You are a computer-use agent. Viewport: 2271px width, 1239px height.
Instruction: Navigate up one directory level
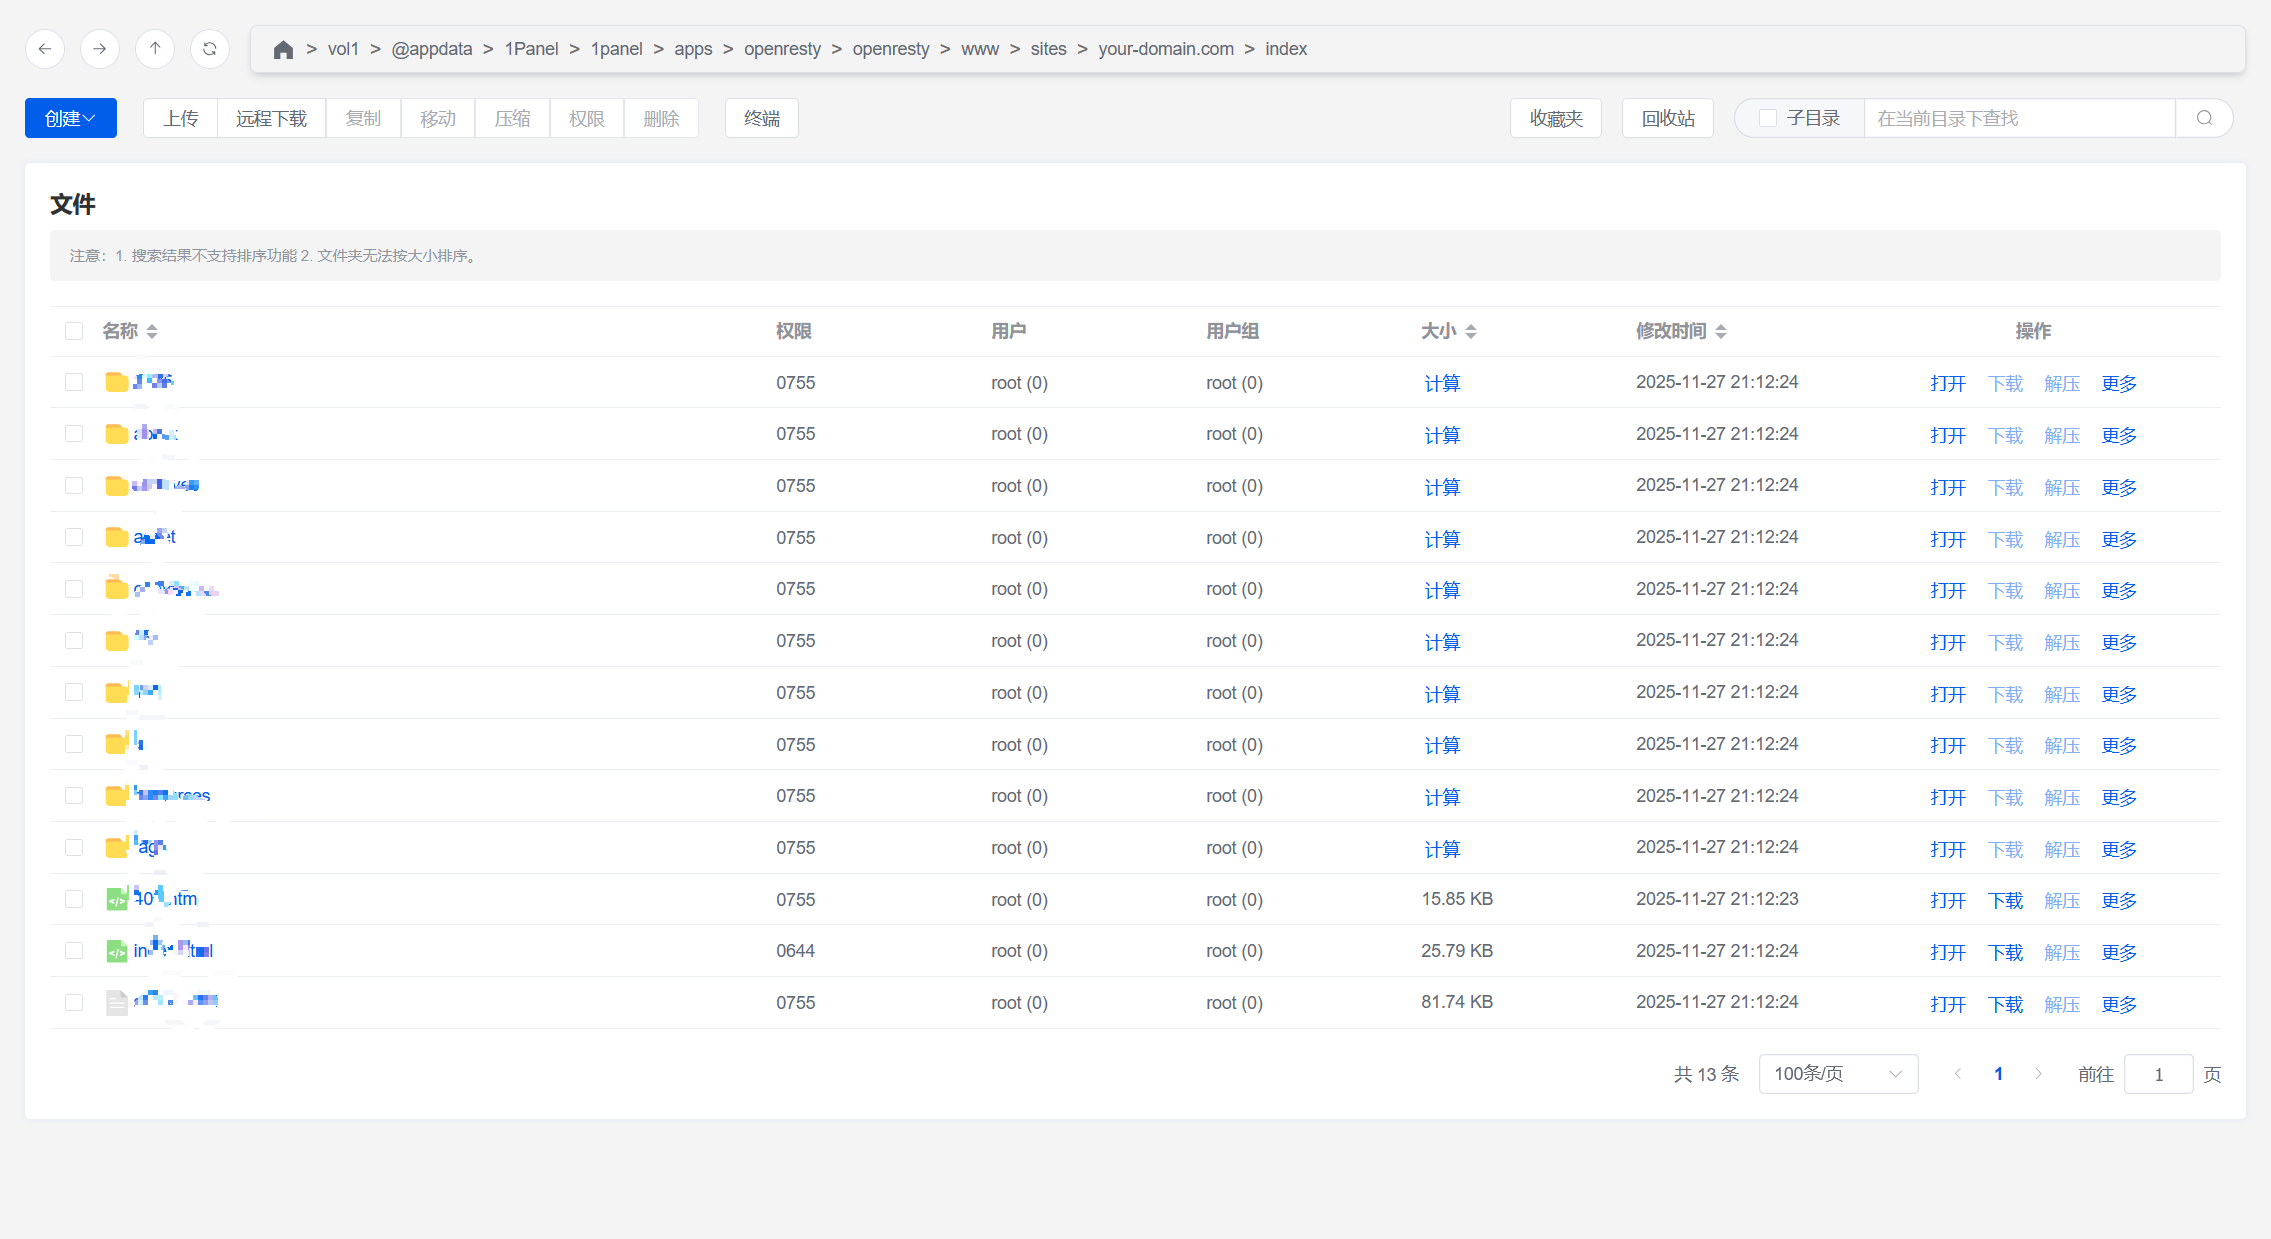(155, 49)
